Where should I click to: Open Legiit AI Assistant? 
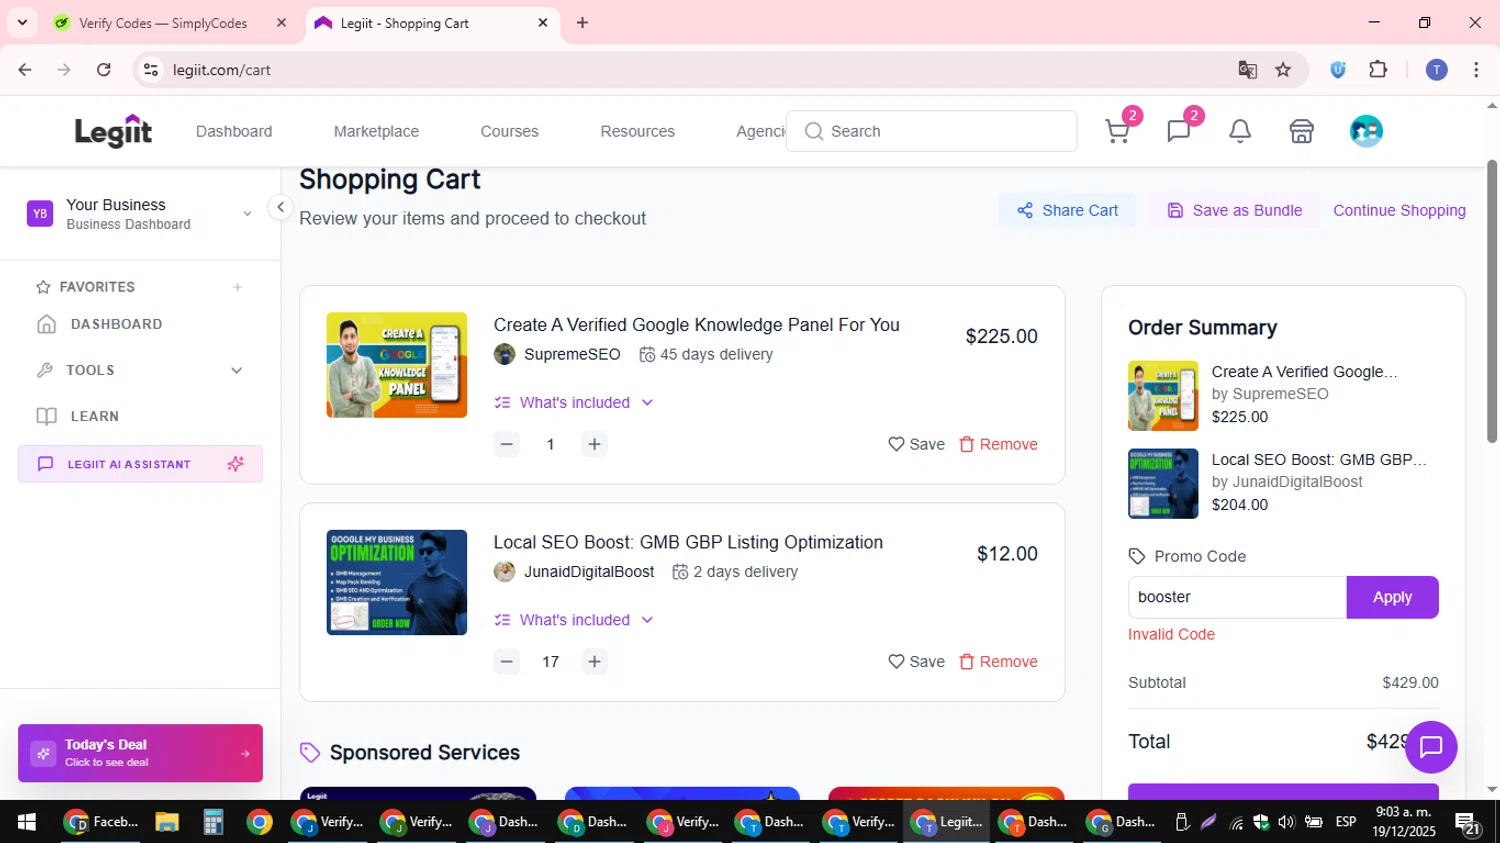(x=140, y=464)
